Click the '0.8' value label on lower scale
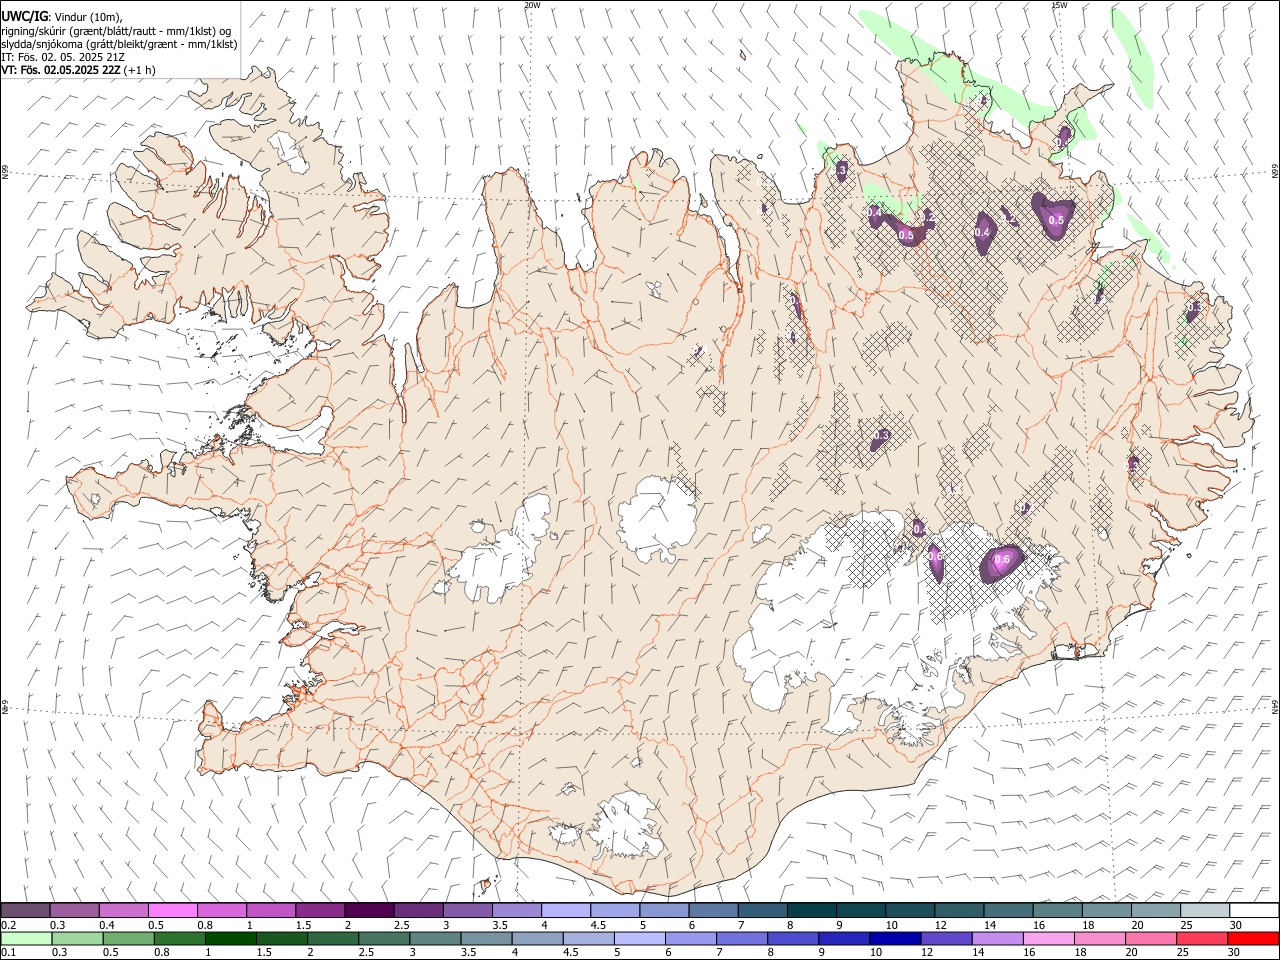Viewport: 1280px width, 960px height. click(x=162, y=952)
